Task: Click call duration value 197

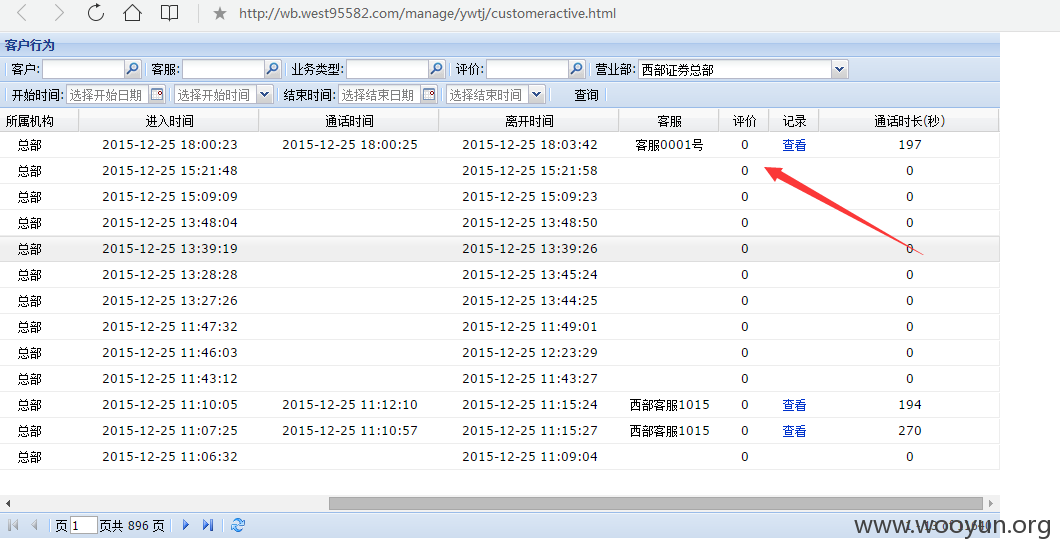Action: click(910, 145)
